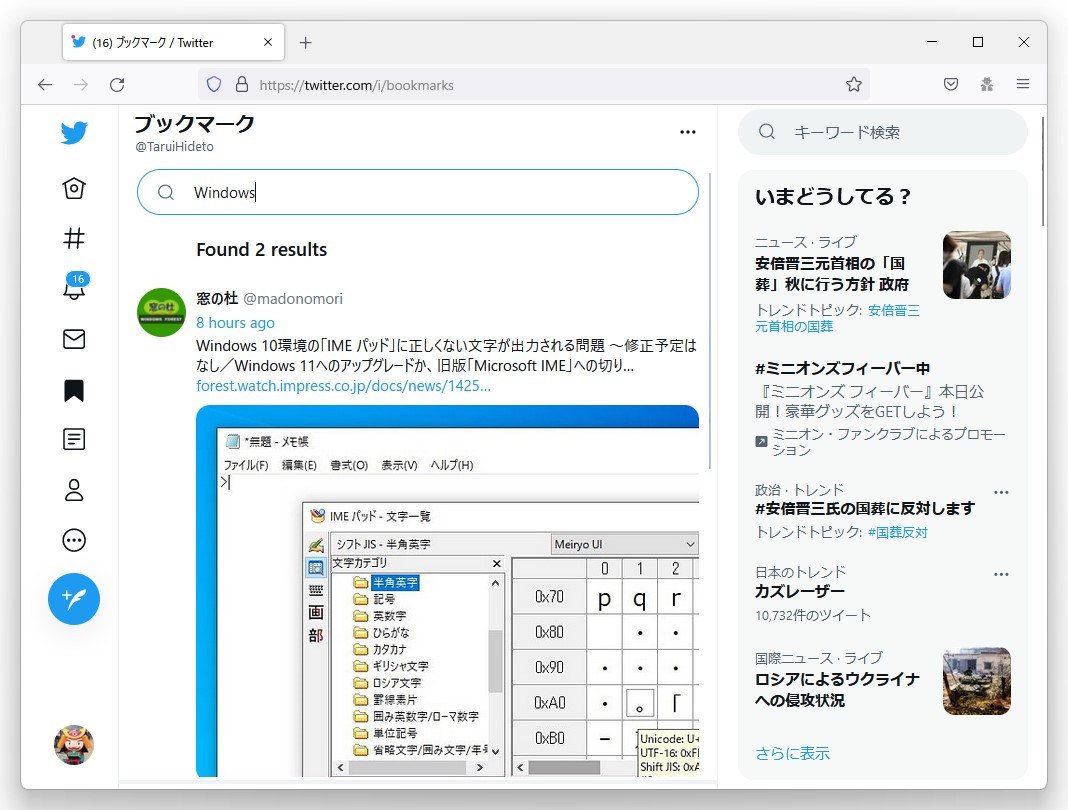
Task: Open Direct Messages via the envelope icon
Action: [x=74, y=339]
